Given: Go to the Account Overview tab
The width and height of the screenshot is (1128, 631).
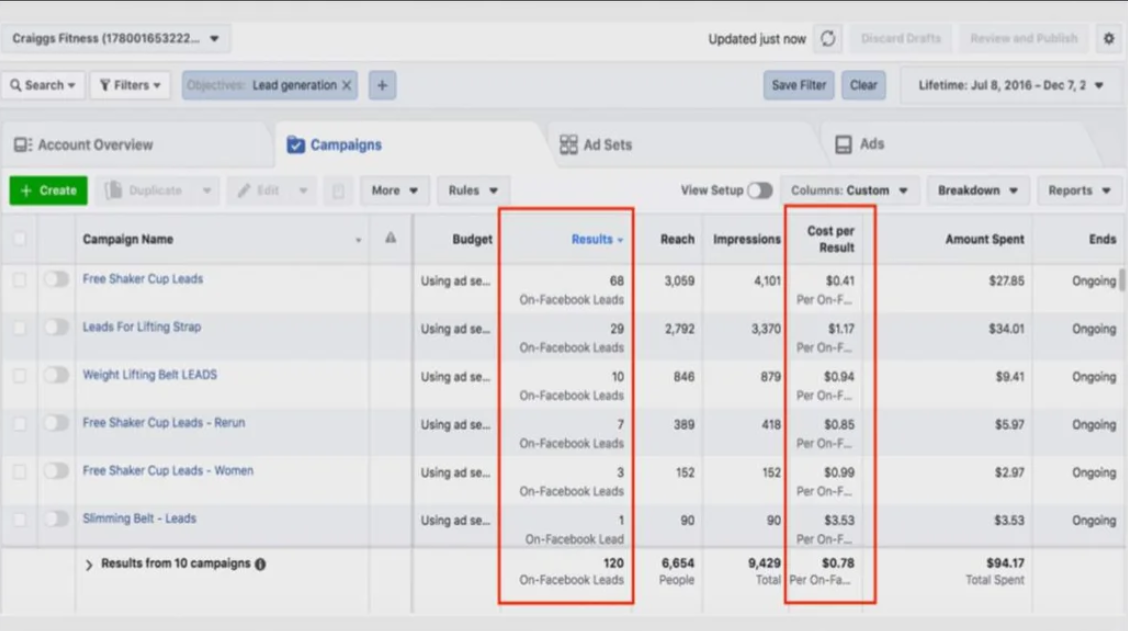Looking at the screenshot, I should 84,145.
